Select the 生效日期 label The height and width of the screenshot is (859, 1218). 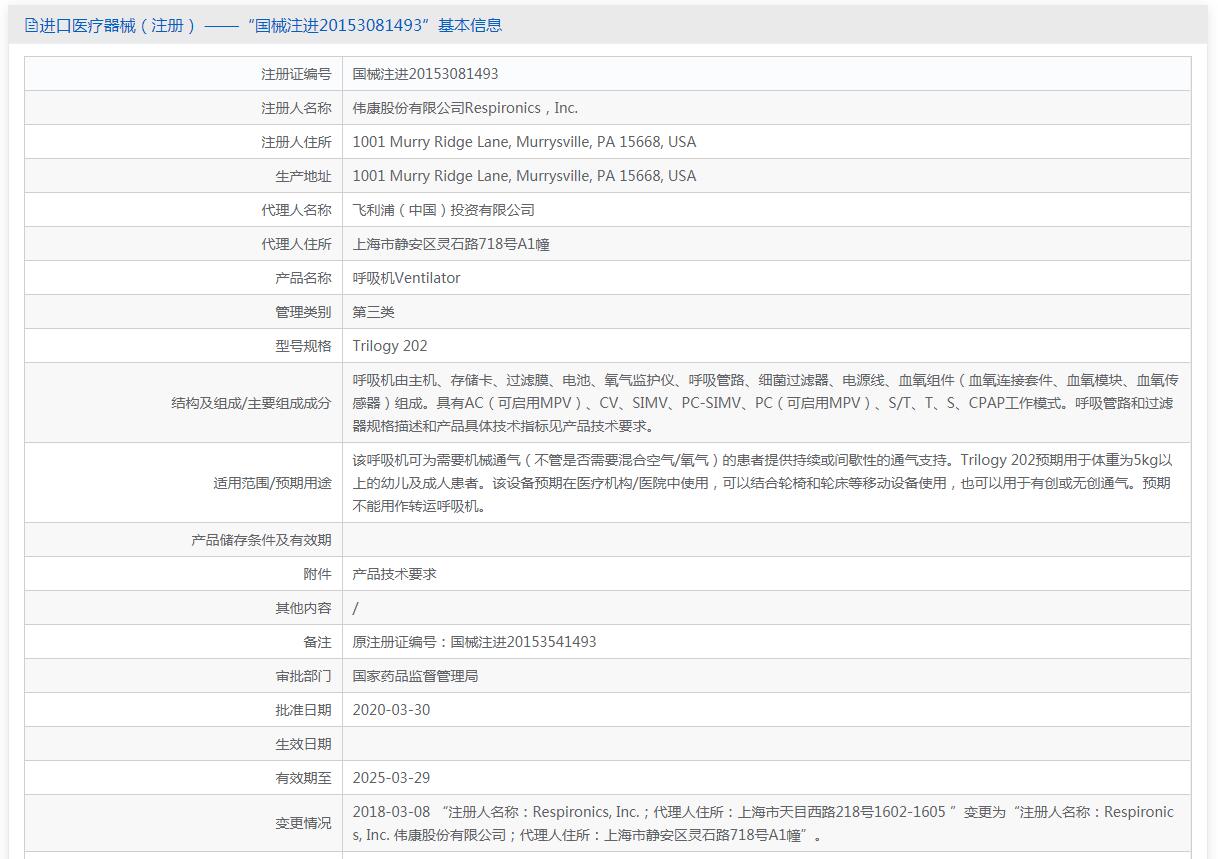[x=303, y=744]
